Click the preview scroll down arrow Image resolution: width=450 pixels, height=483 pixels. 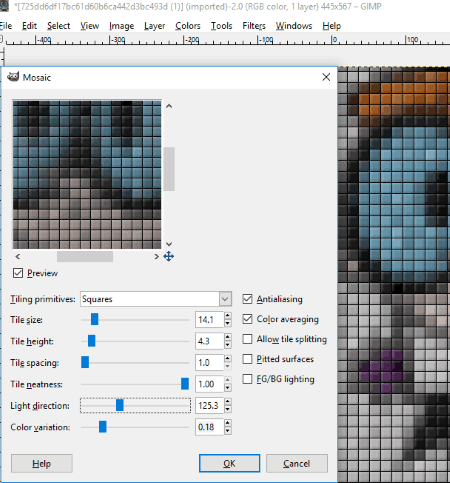pyautogui.click(x=169, y=244)
